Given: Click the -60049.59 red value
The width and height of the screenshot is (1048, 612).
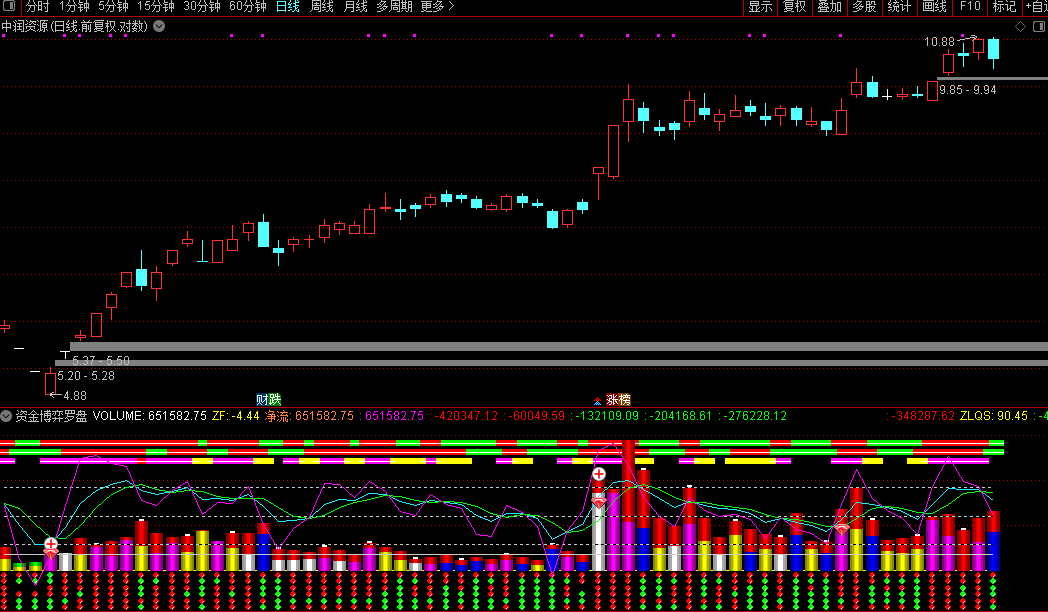Looking at the screenshot, I should [537, 416].
